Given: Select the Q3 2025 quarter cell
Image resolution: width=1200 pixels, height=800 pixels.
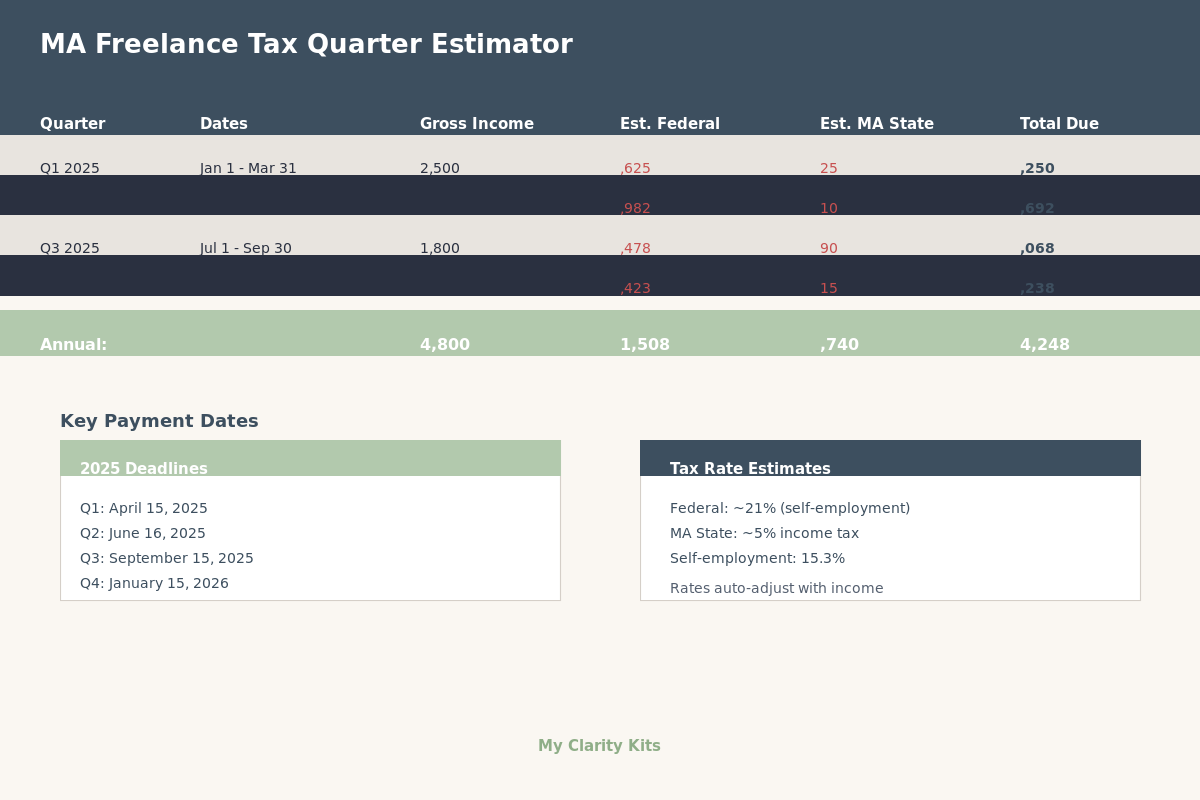Looking at the screenshot, I should tap(70, 248).
